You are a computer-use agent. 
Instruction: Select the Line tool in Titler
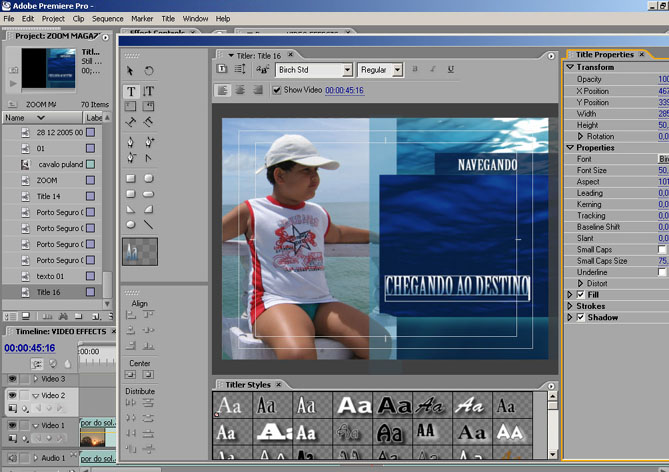(x=148, y=225)
